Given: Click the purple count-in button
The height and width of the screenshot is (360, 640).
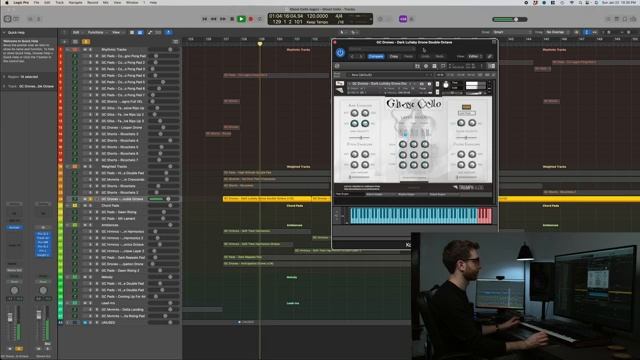Looking at the screenshot, I should coord(403,19).
